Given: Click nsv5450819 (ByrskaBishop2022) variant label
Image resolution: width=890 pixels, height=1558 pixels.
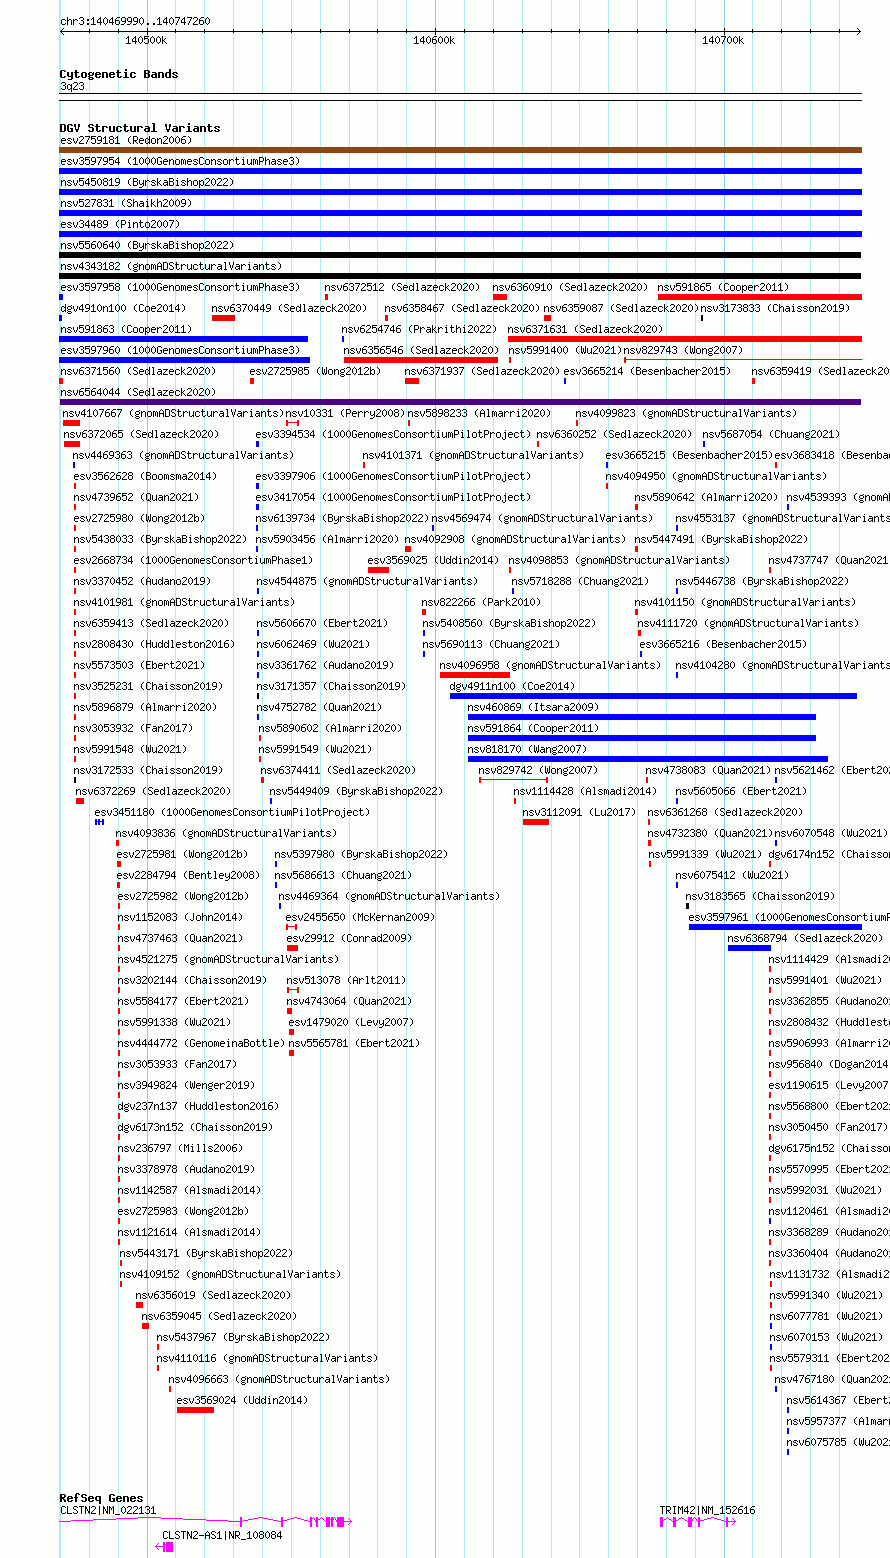Looking at the screenshot, I should (x=147, y=182).
